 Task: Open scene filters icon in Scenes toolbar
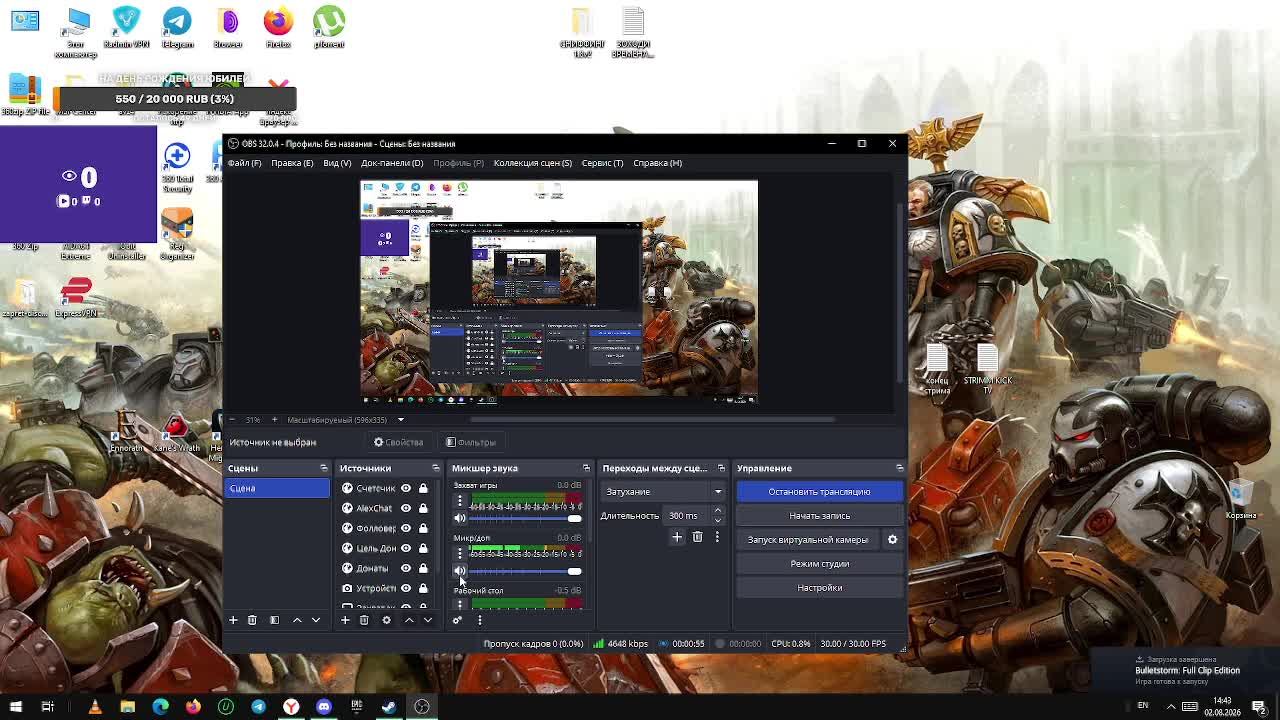coord(274,620)
